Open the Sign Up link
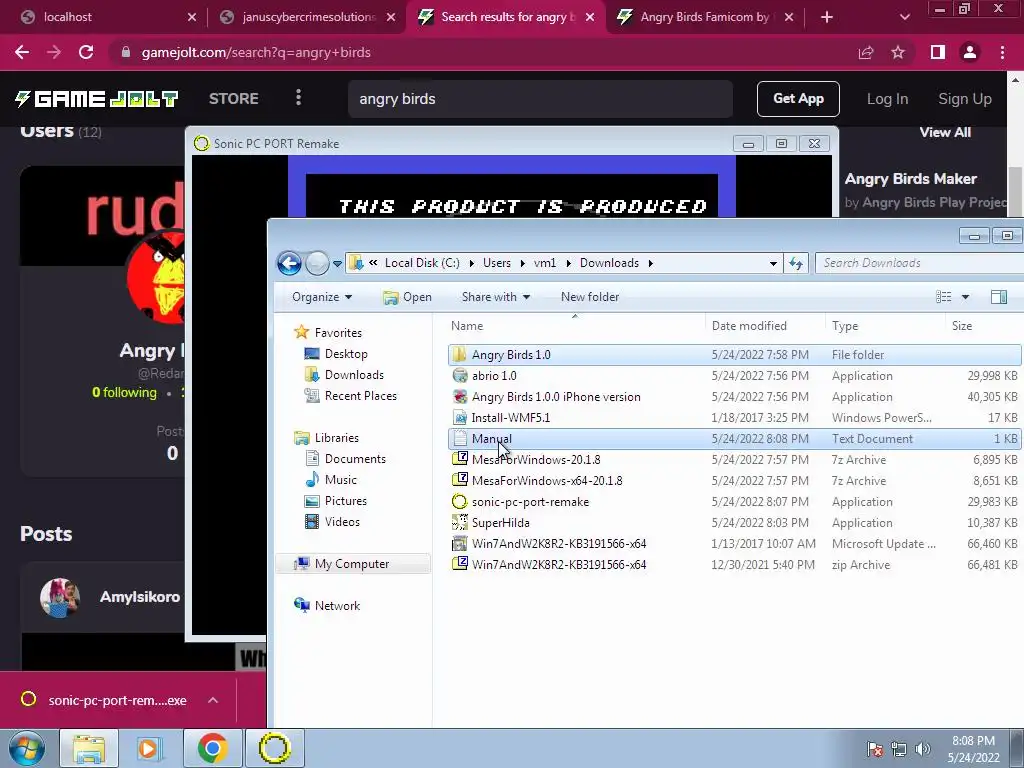The height and width of the screenshot is (768, 1024). click(x=965, y=99)
